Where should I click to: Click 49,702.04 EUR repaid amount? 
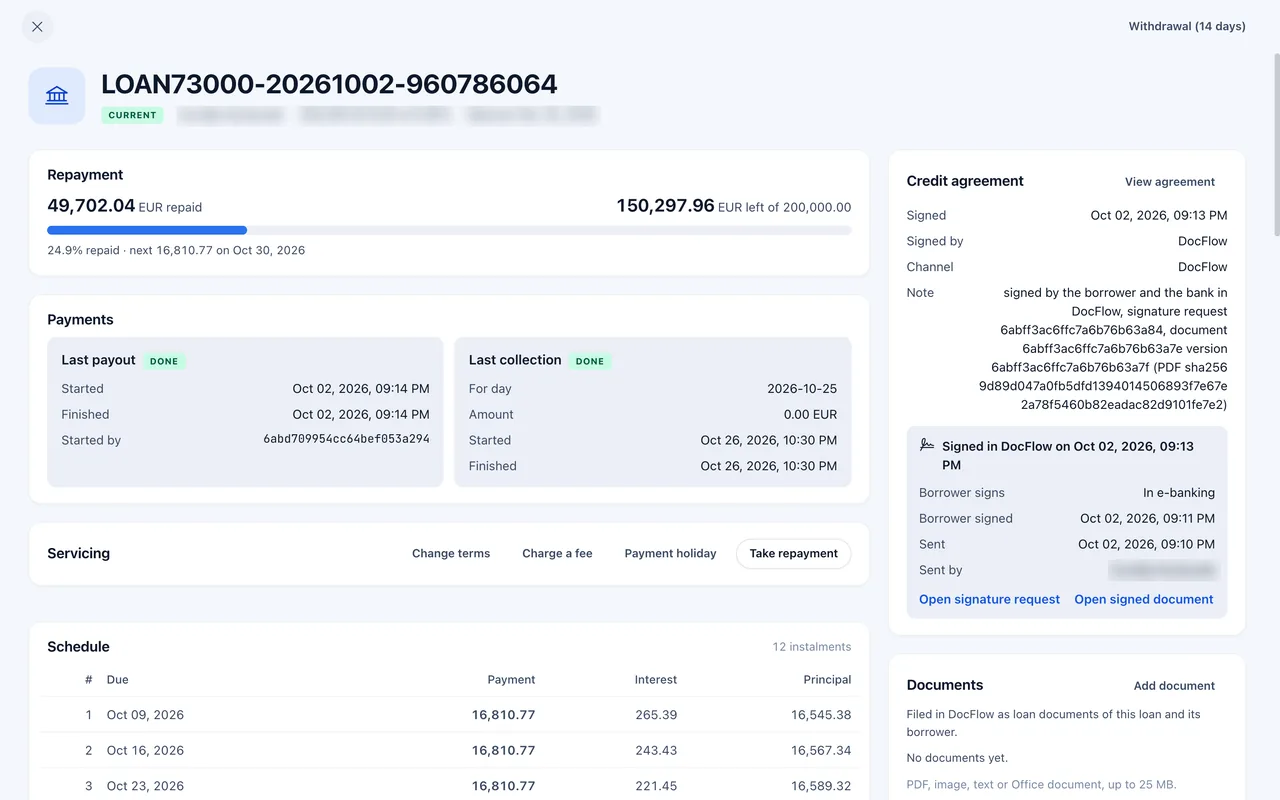coord(124,206)
